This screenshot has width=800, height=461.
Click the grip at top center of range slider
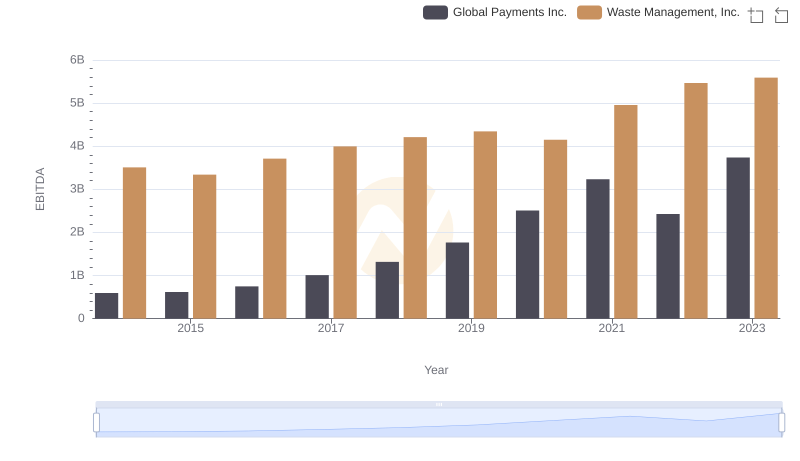click(439, 404)
